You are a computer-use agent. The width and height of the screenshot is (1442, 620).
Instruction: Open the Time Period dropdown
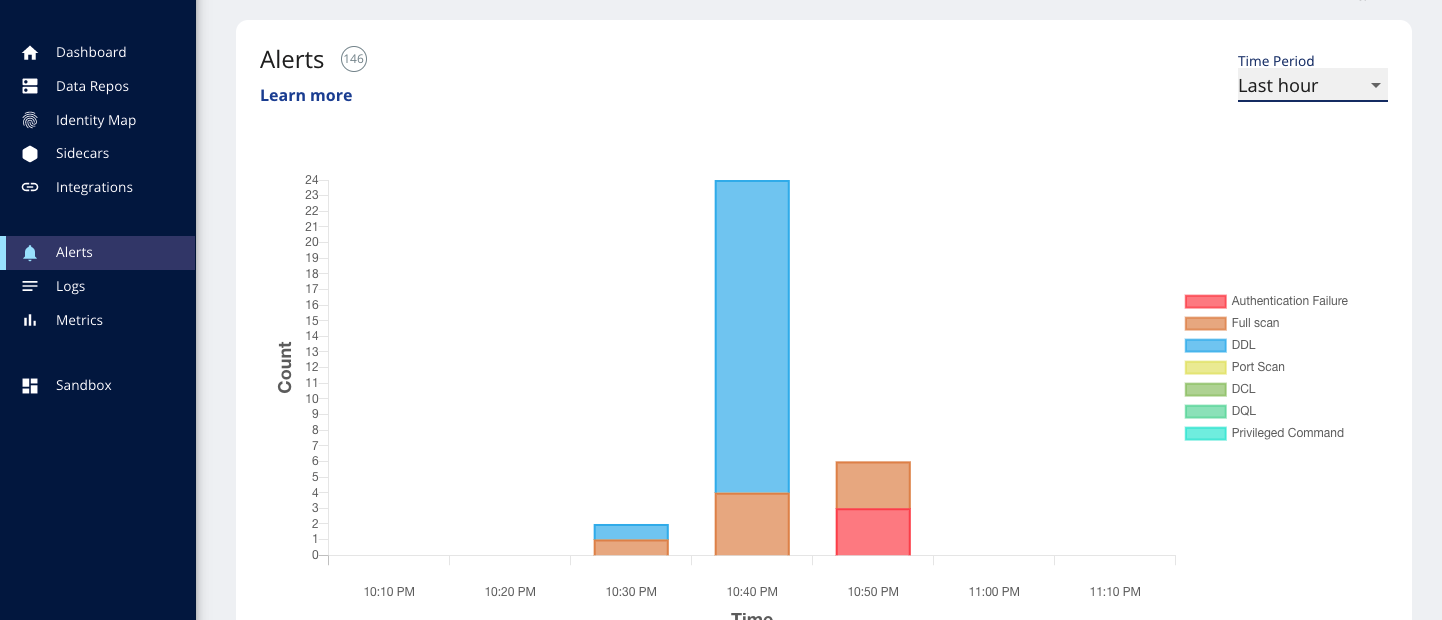tap(1300, 86)
